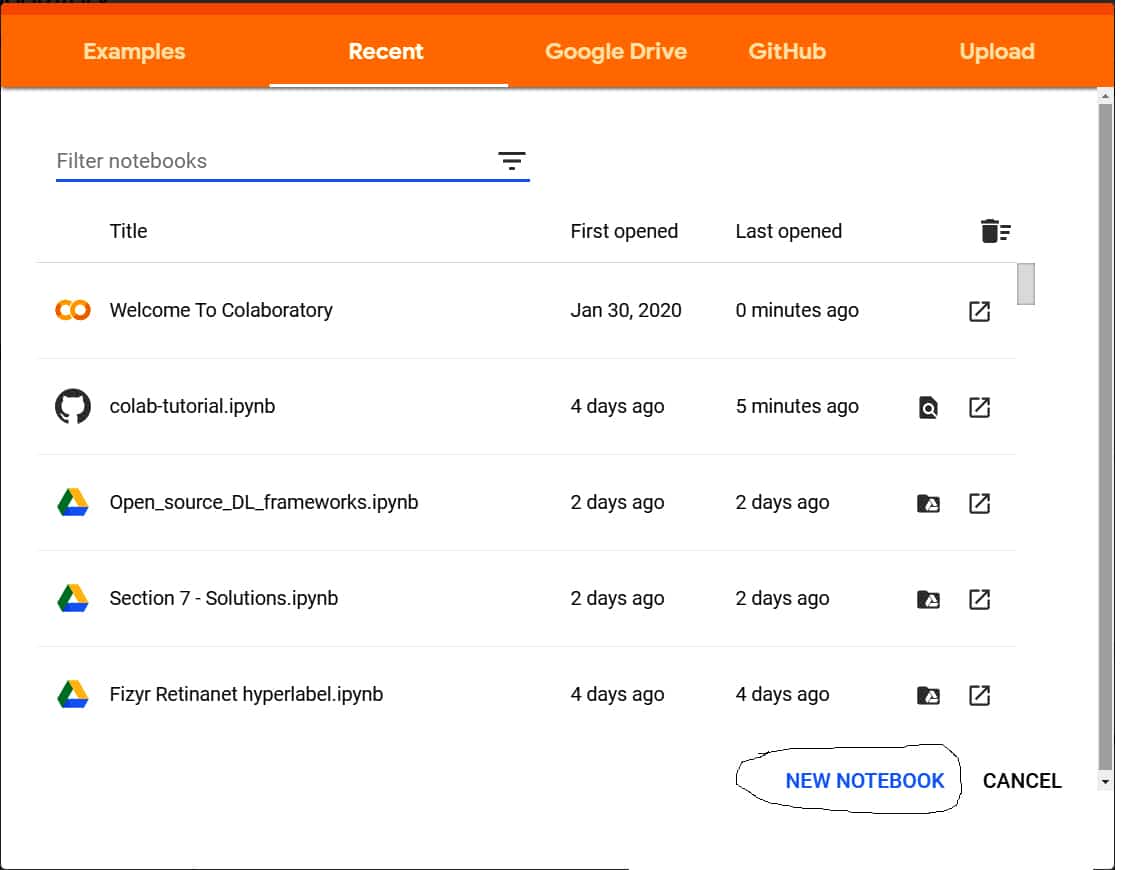Viewport: 1148px width, 870px height.
Task: Open colab-tutorial.ipynb in a new tab icon
Action: (x=979, y=407)
